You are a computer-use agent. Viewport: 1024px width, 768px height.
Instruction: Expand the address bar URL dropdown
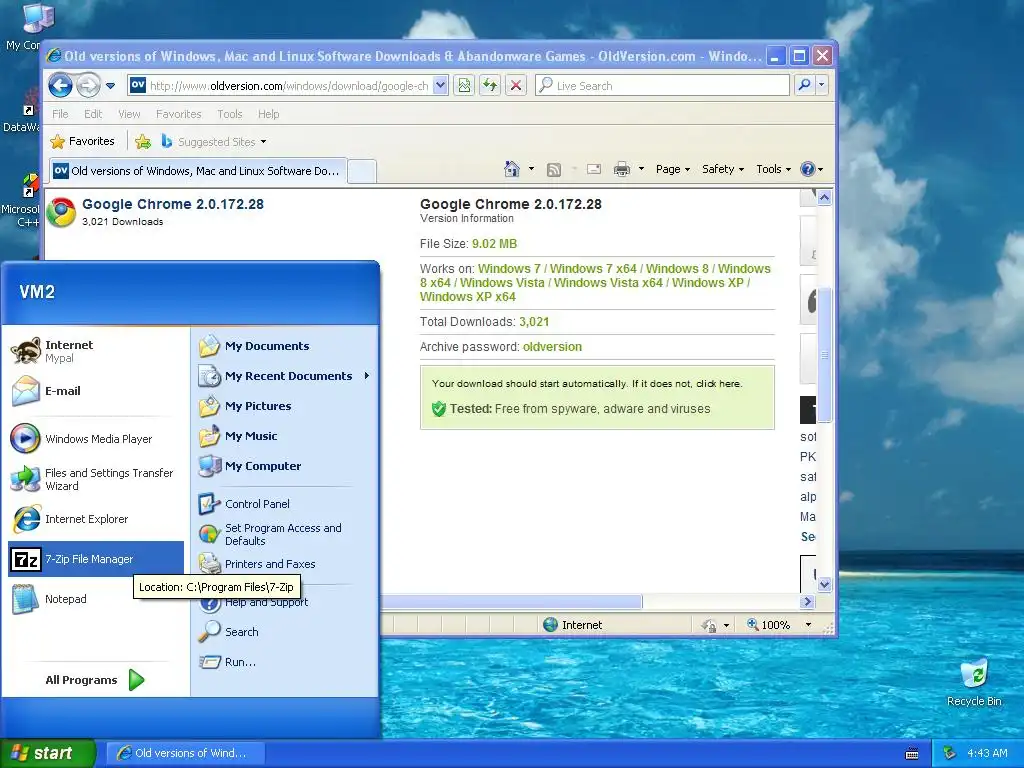click(x=440, y=86)
